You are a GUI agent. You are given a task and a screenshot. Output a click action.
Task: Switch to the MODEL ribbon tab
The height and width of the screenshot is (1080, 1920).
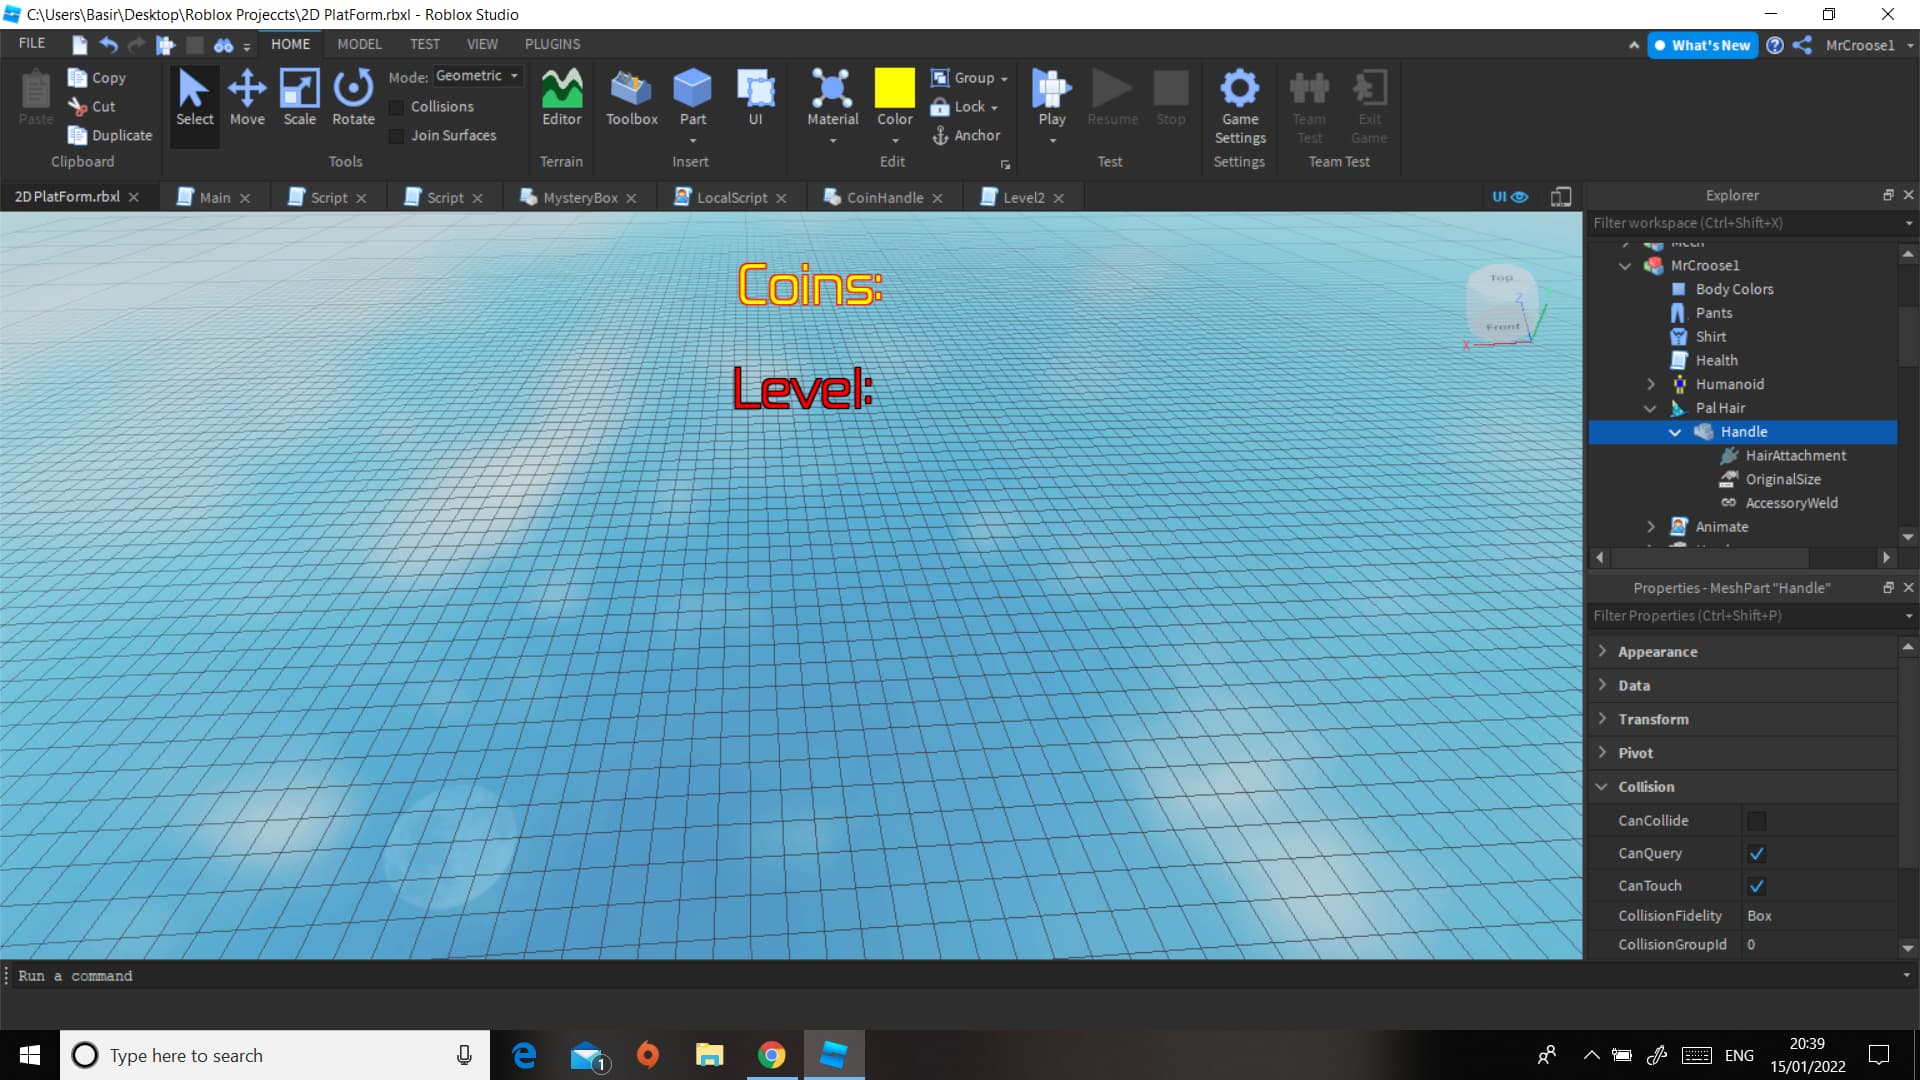click(x=359, y=44)
